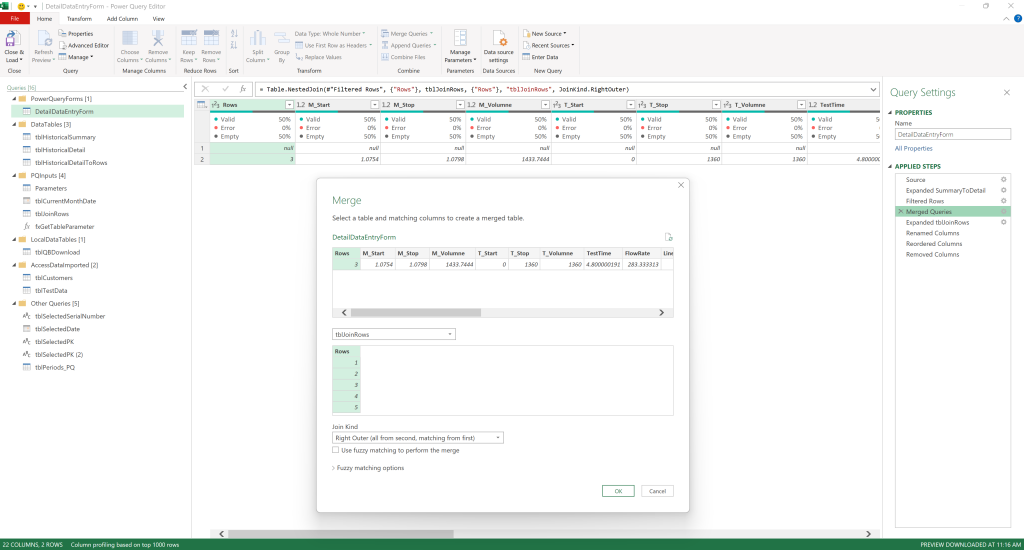Click the main grid horizontal scrollbar
Viewport: 1024px width, 550px height.
pos(340,534)
